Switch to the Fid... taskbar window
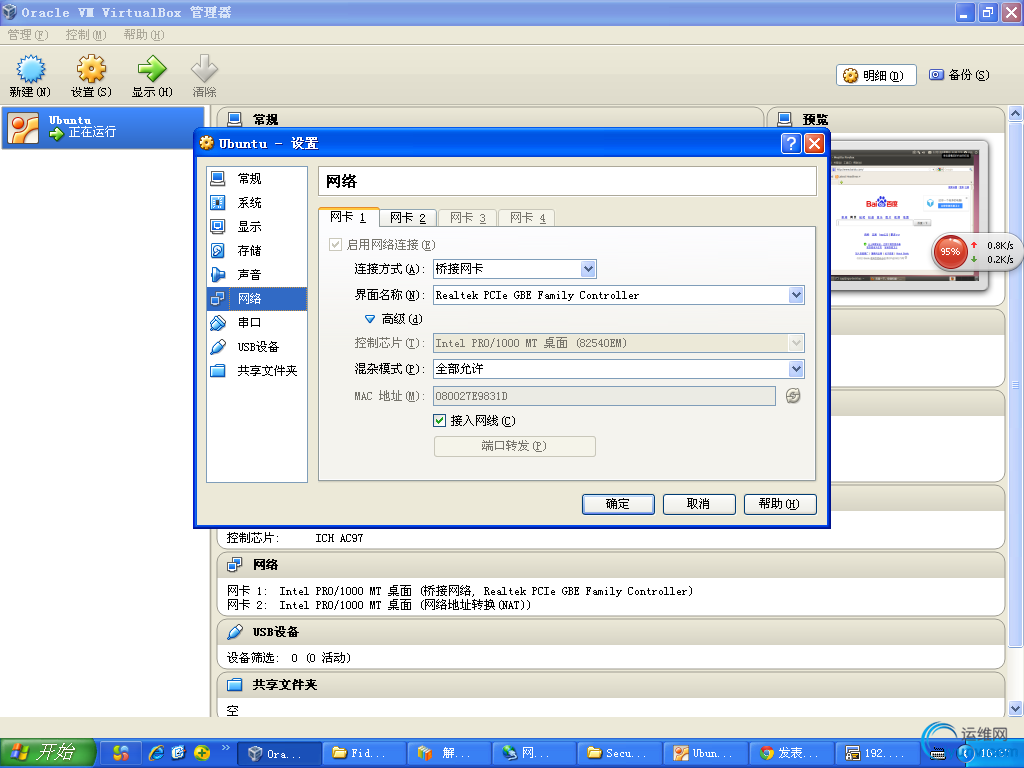 coord(364,753)
